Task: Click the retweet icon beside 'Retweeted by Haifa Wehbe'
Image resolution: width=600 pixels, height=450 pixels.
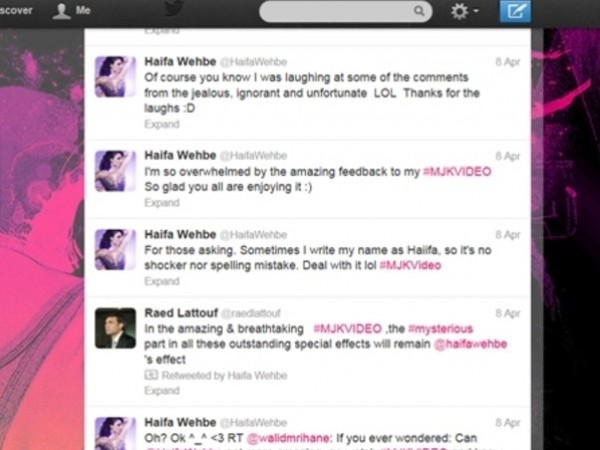Action: (x=151, y=375)
